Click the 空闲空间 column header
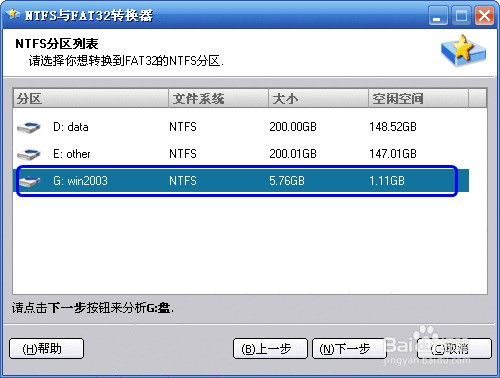 [x=418, y=98]
